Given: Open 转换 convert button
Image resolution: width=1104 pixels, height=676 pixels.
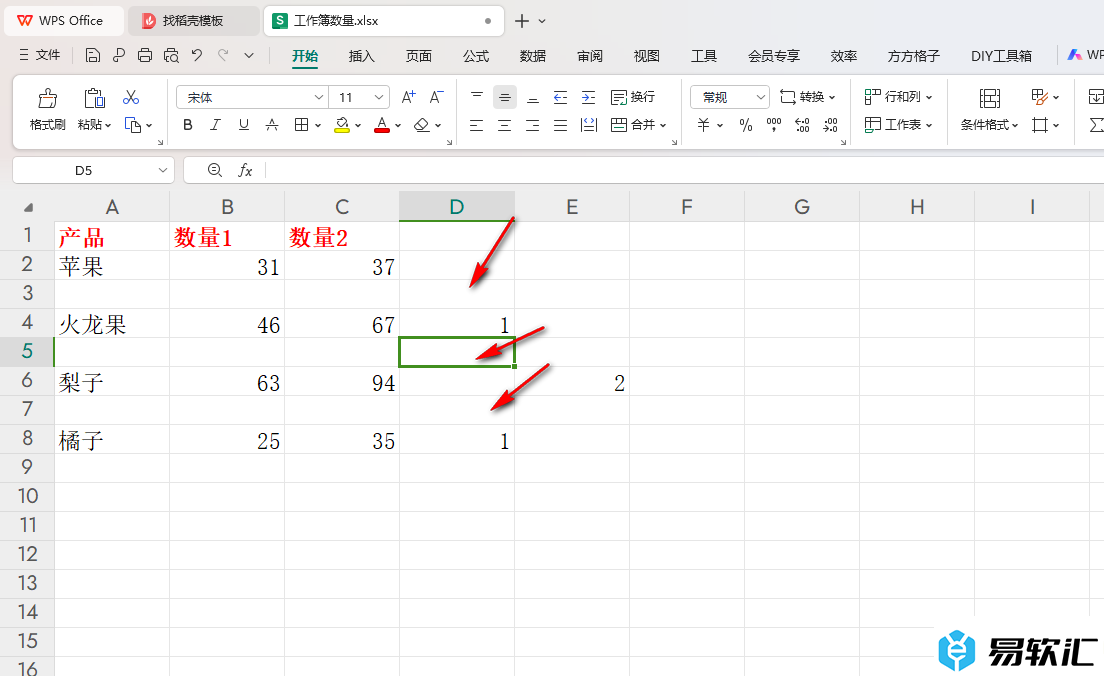Looking at the screenshot, I should 808,97.
